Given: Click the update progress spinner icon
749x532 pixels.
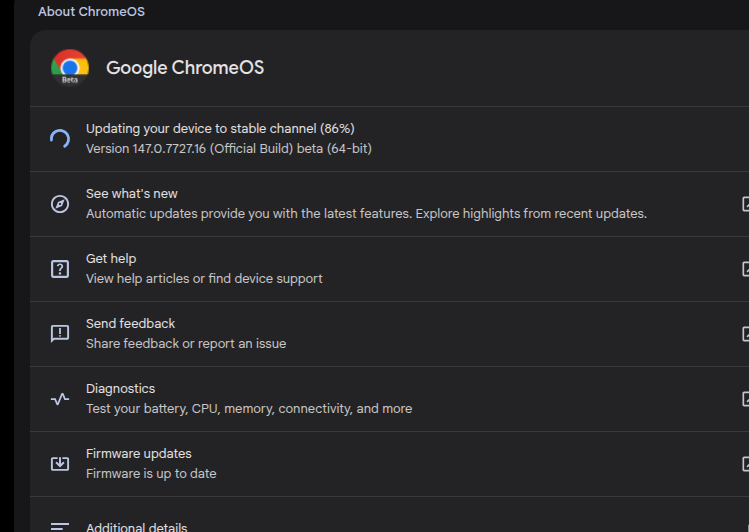Looking at the screenshot, I should pos(60,139).
